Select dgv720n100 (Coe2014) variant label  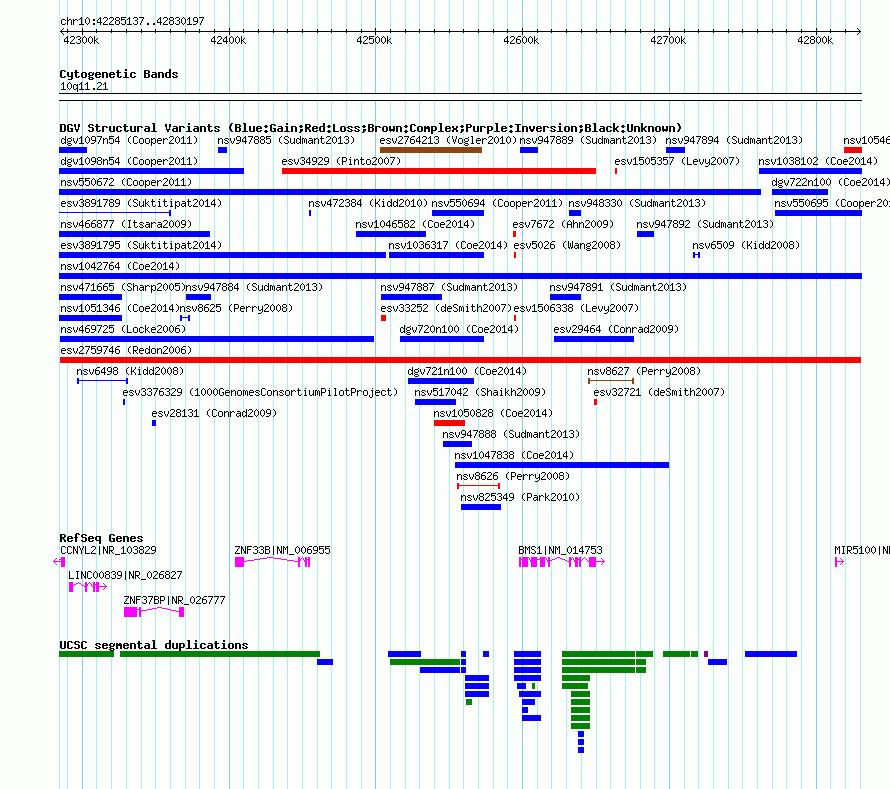(x=459, y=329)
